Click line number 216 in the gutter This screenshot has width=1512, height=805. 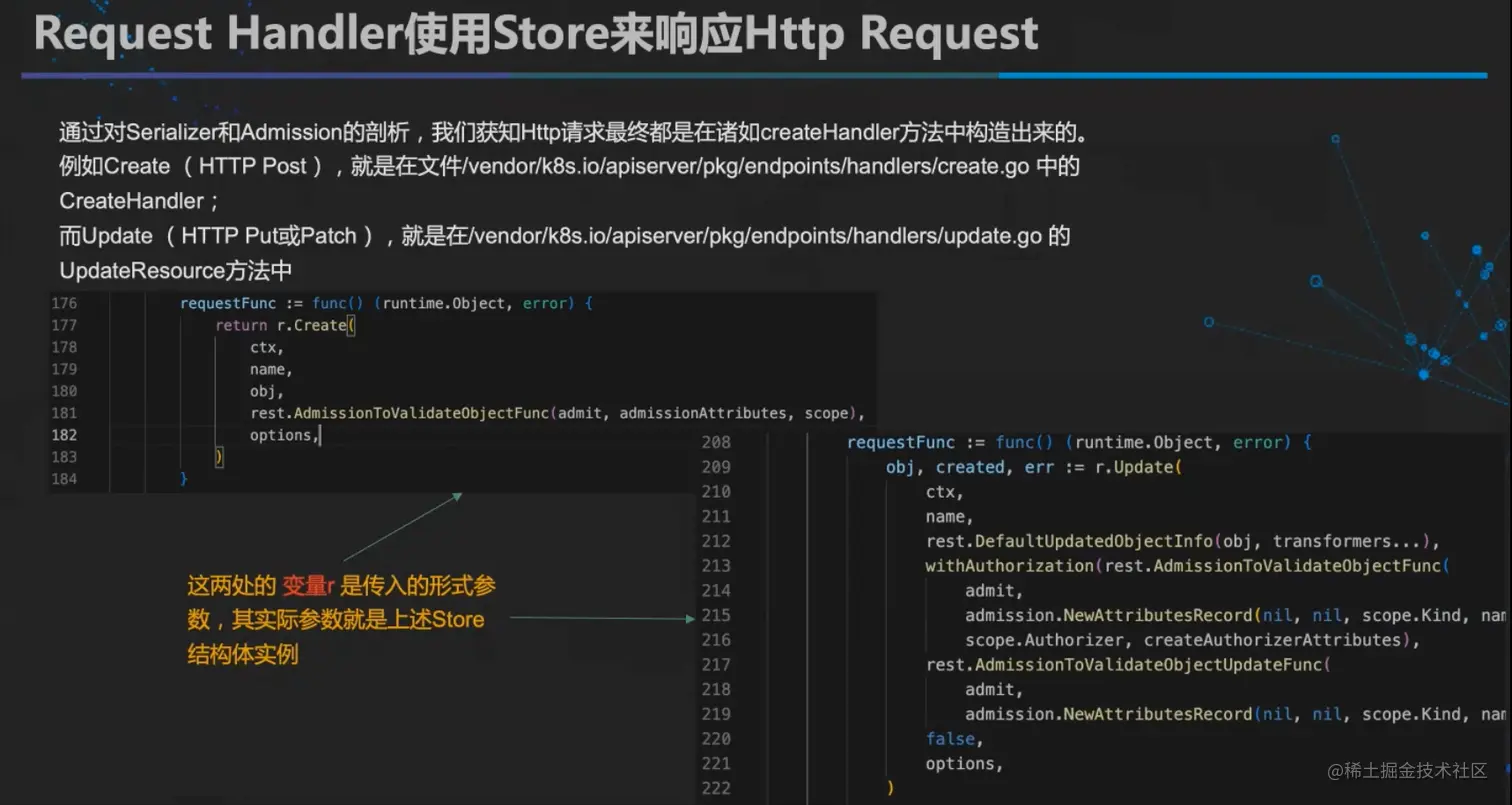coord(716,640)
